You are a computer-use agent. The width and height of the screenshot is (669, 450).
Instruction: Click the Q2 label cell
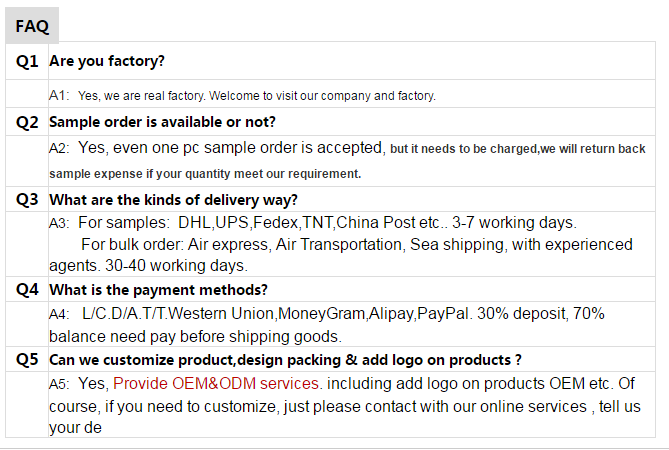click(27, 122)
